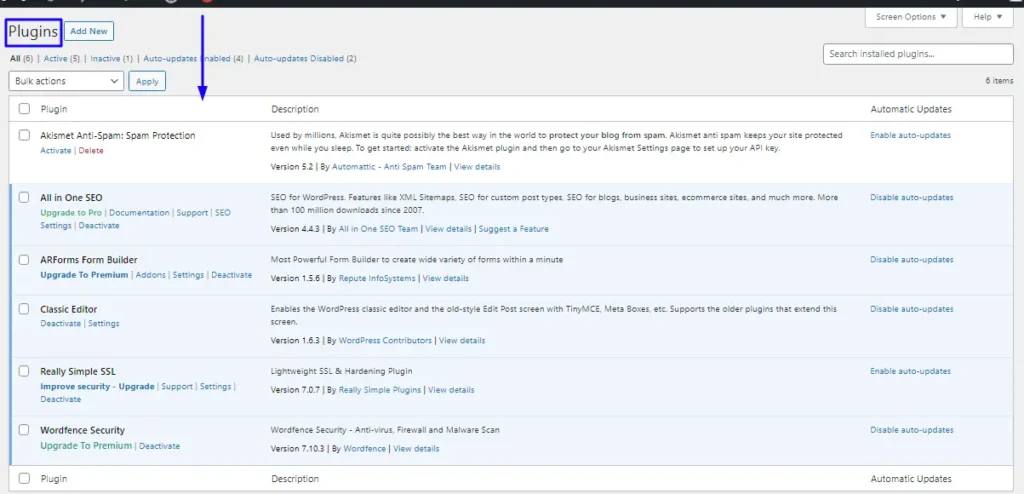The image size is (1024, 494).
Task: Disable auto-updates for All in One SEO
Action: point(912,197)
